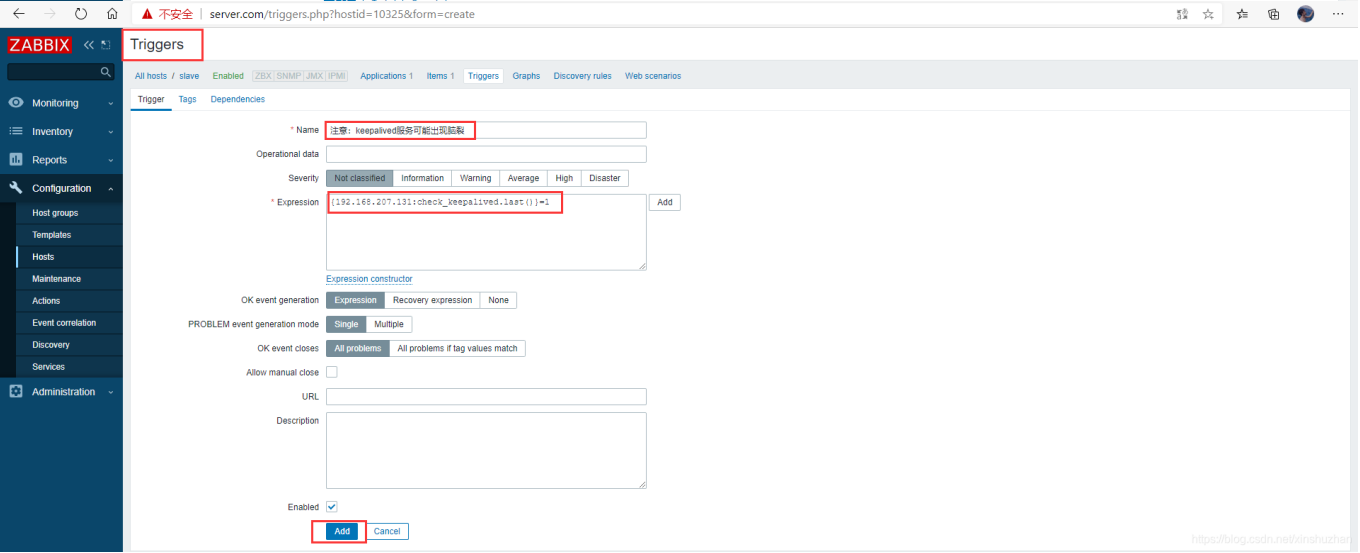The image size is (1360, 553).
Task: Go to browser home page icon
Action: click(x=112, y=14)
